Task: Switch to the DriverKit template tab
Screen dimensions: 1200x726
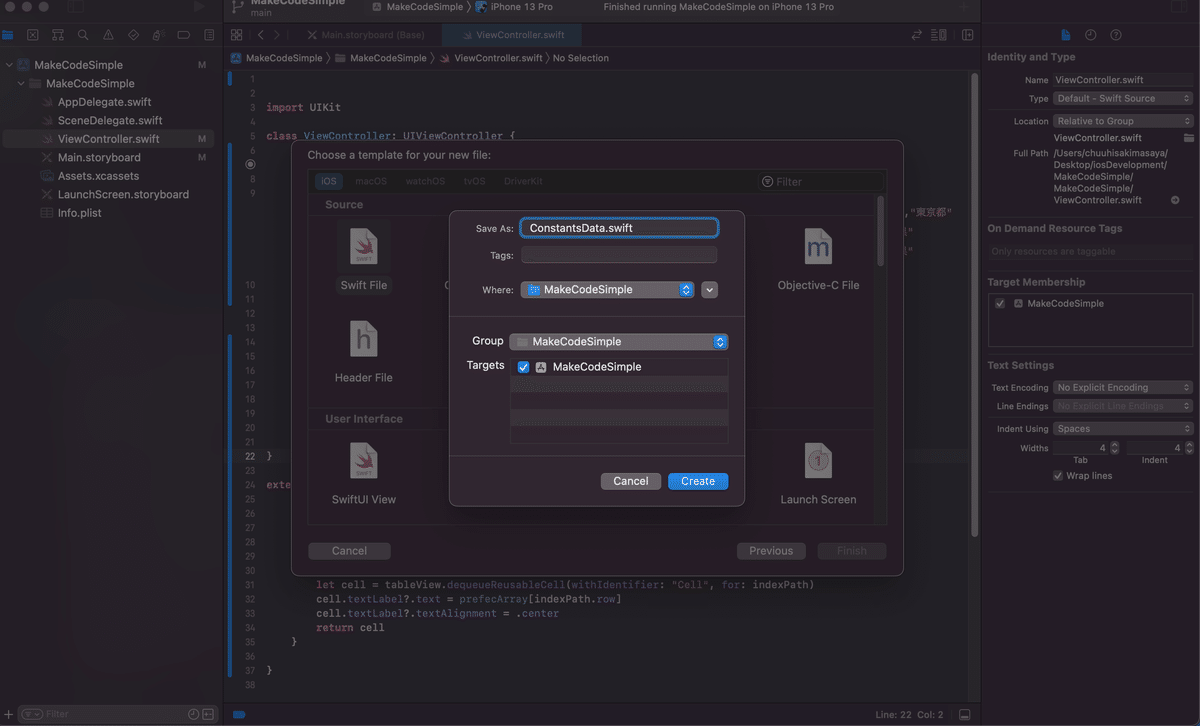Action: [523, 182]
